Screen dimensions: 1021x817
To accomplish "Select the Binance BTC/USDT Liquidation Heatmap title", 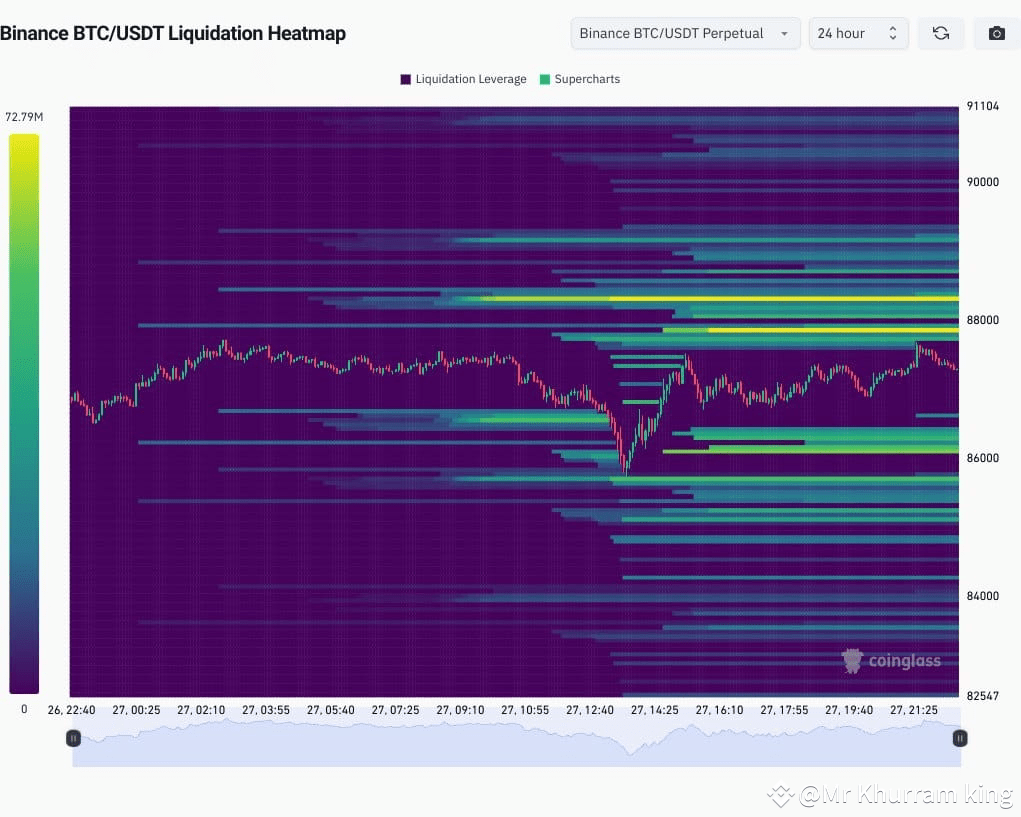I will tap(174, 33).
